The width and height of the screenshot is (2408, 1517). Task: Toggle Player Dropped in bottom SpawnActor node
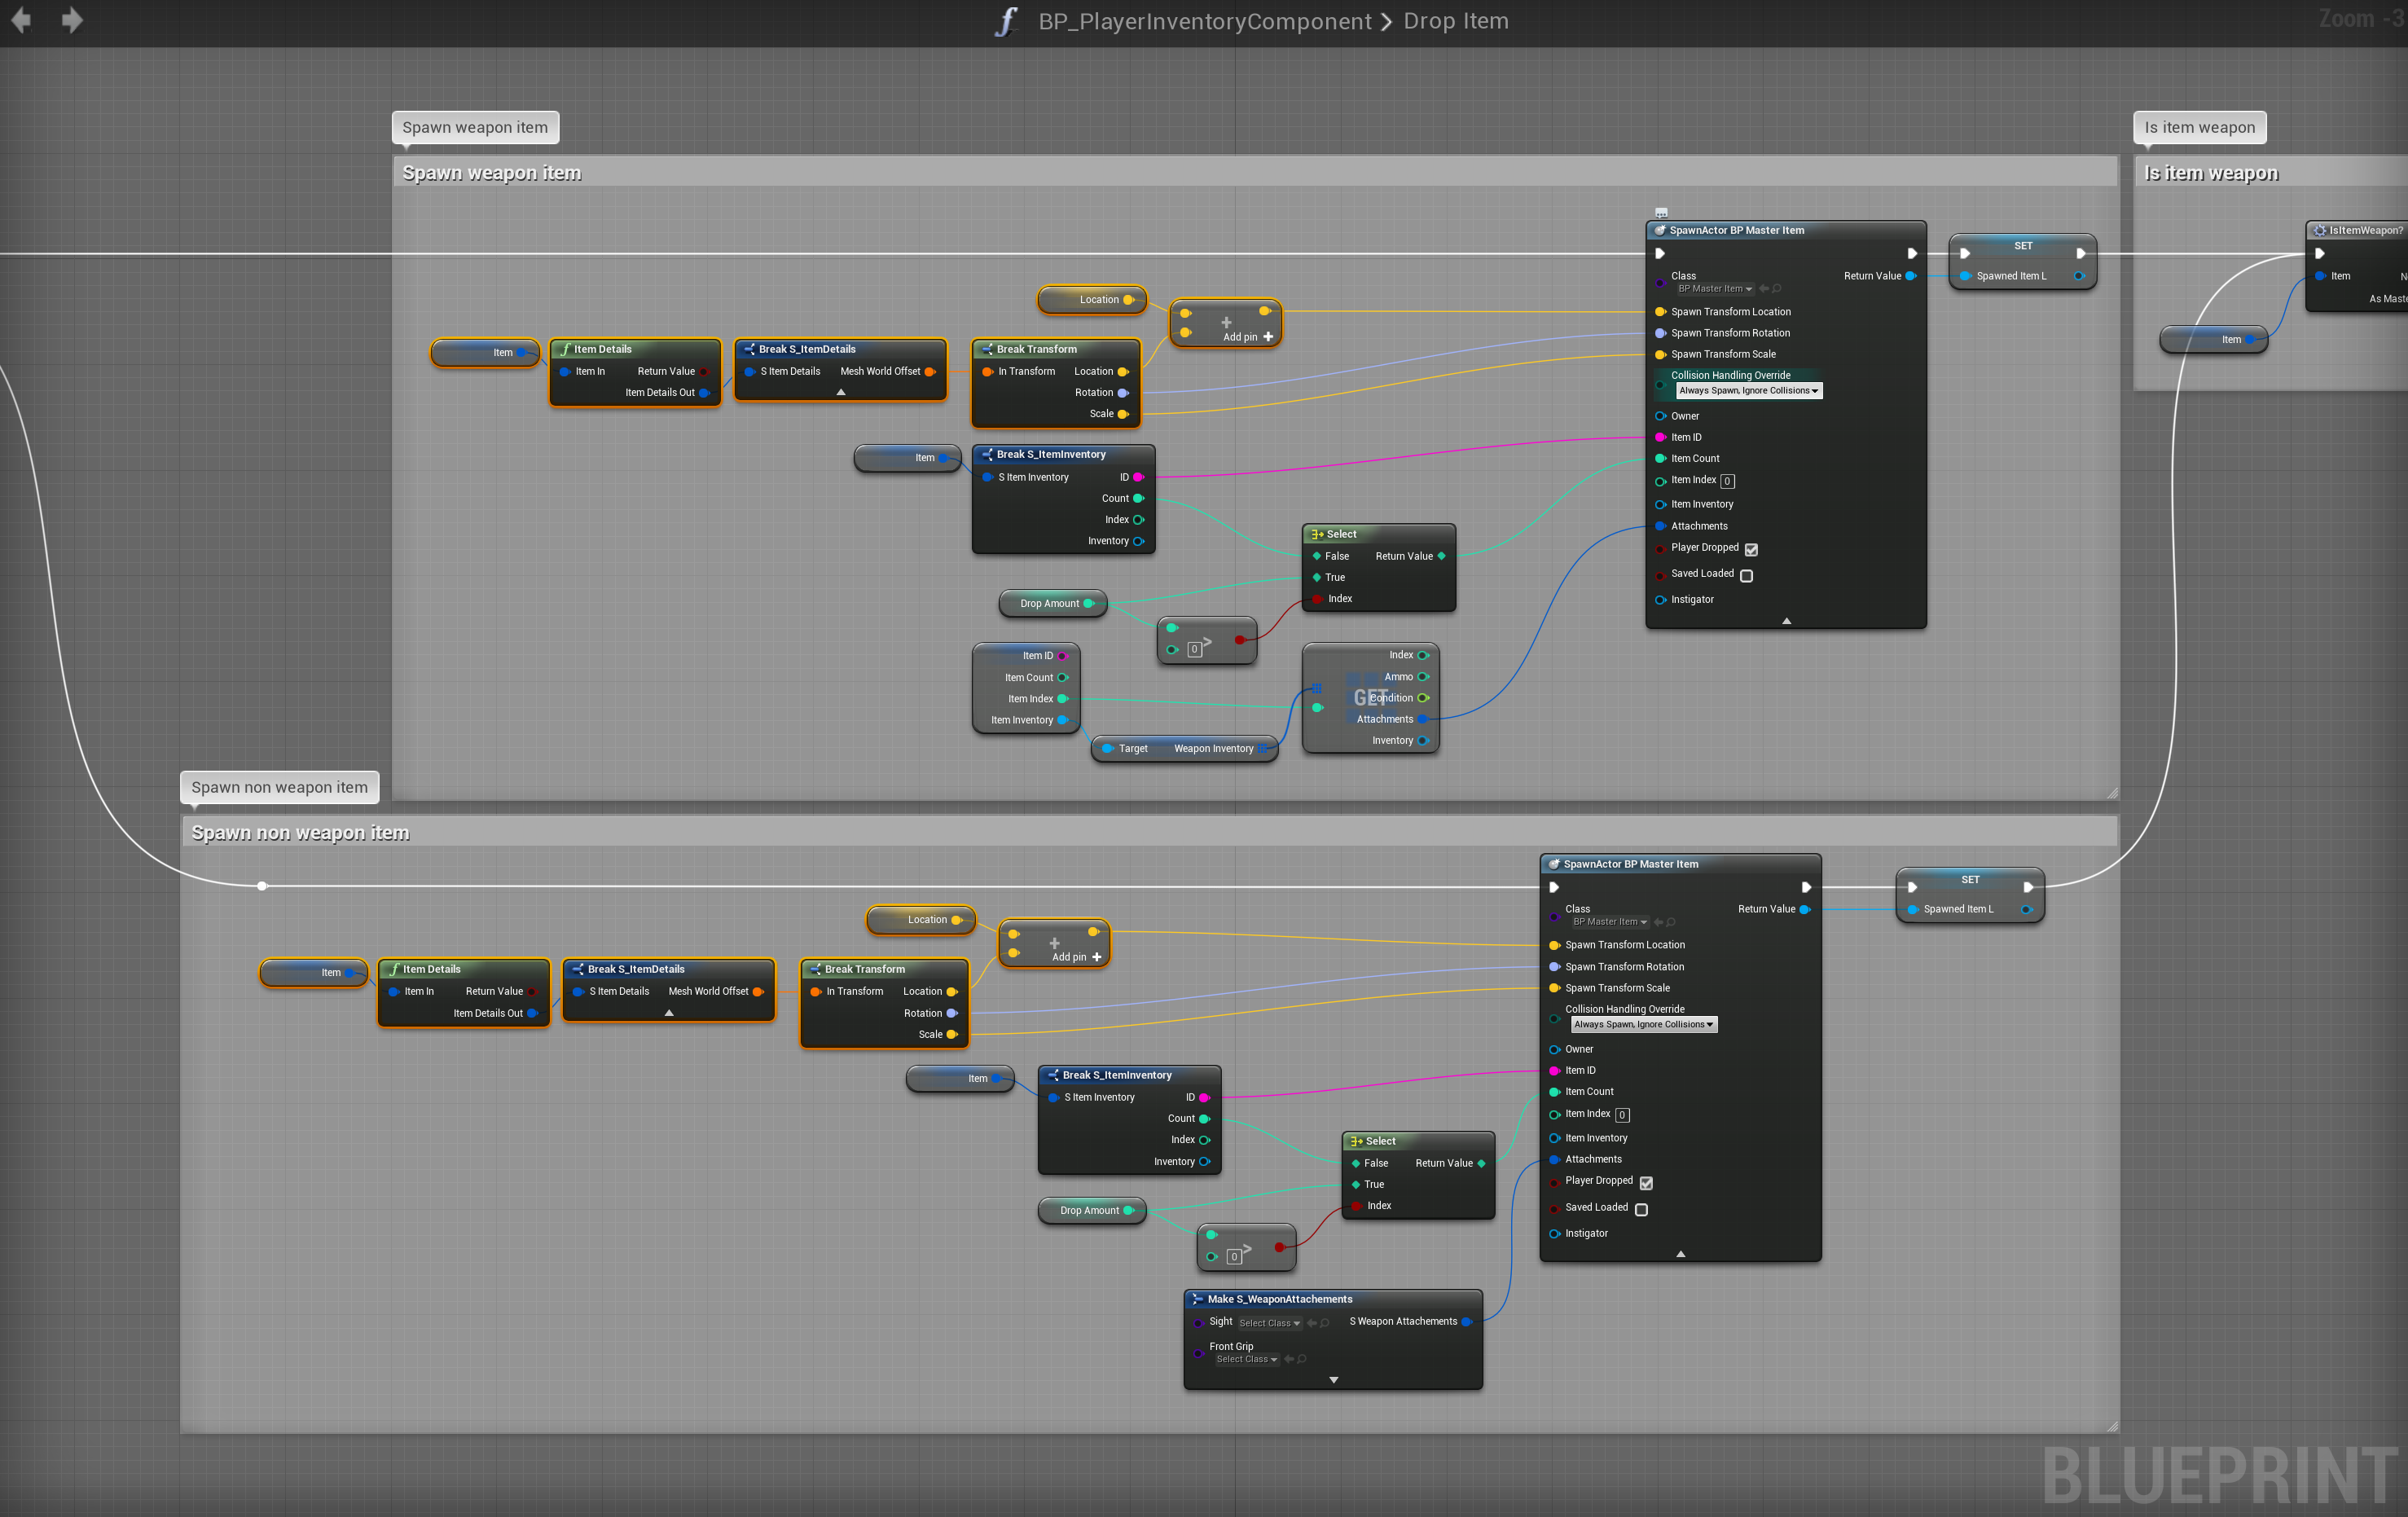(x=1646, y=1183)
